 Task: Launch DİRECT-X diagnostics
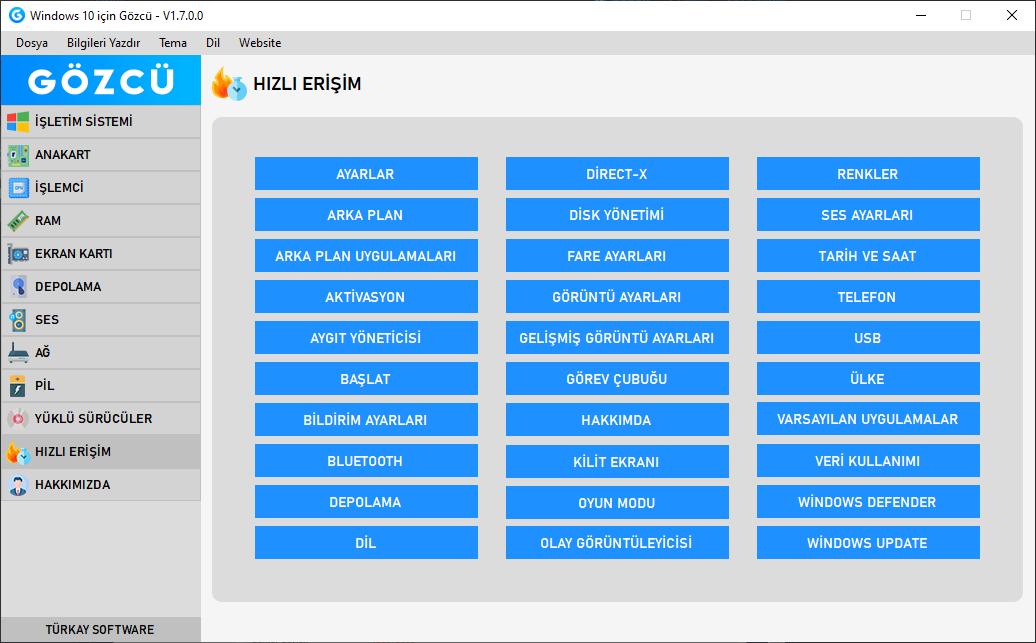point(617,174)
